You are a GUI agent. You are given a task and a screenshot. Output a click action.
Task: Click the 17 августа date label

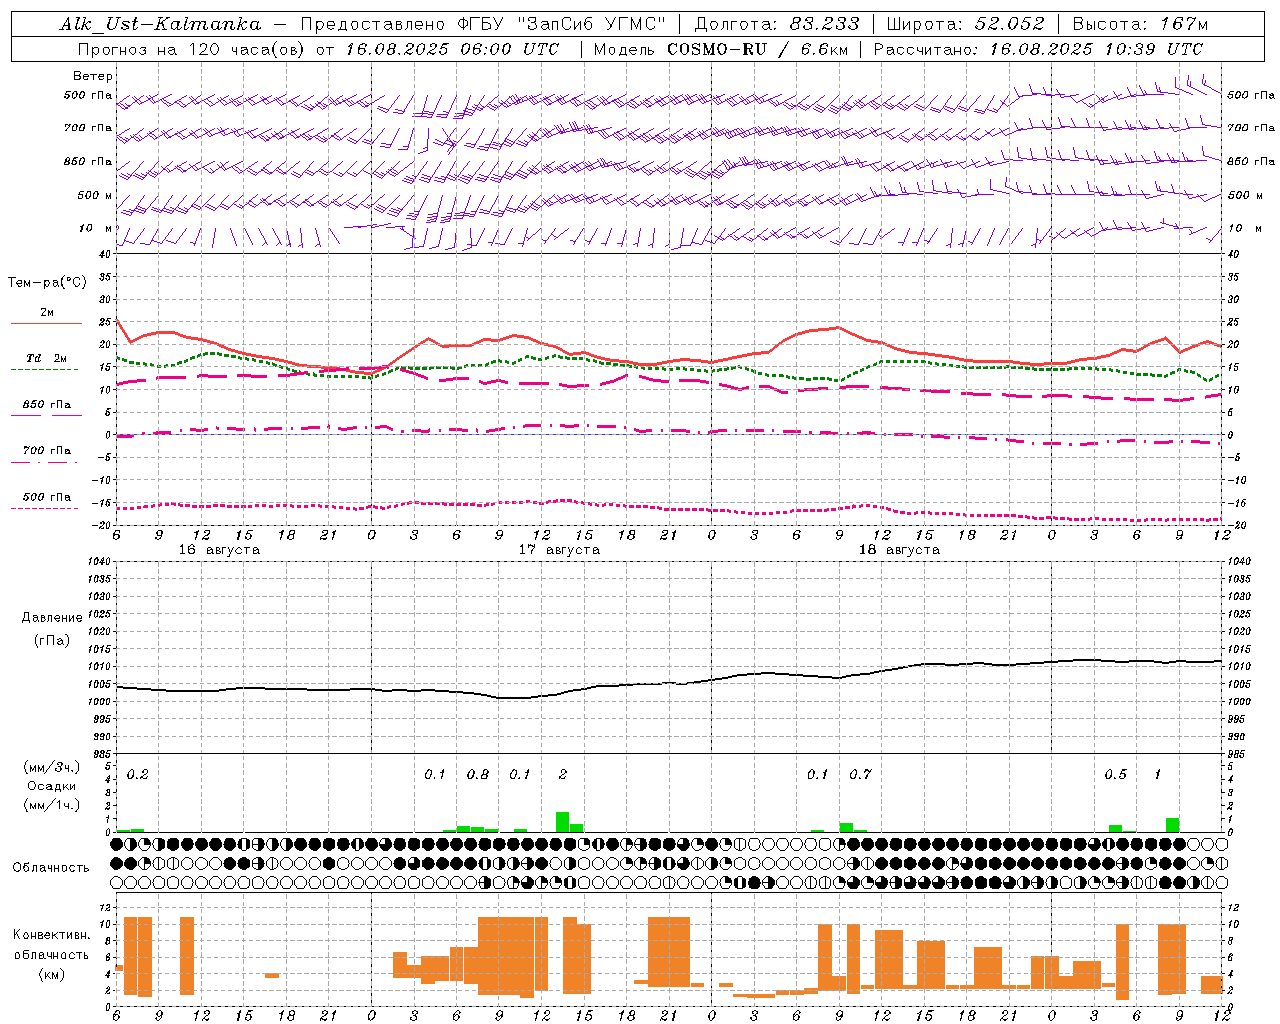point(559,550)
